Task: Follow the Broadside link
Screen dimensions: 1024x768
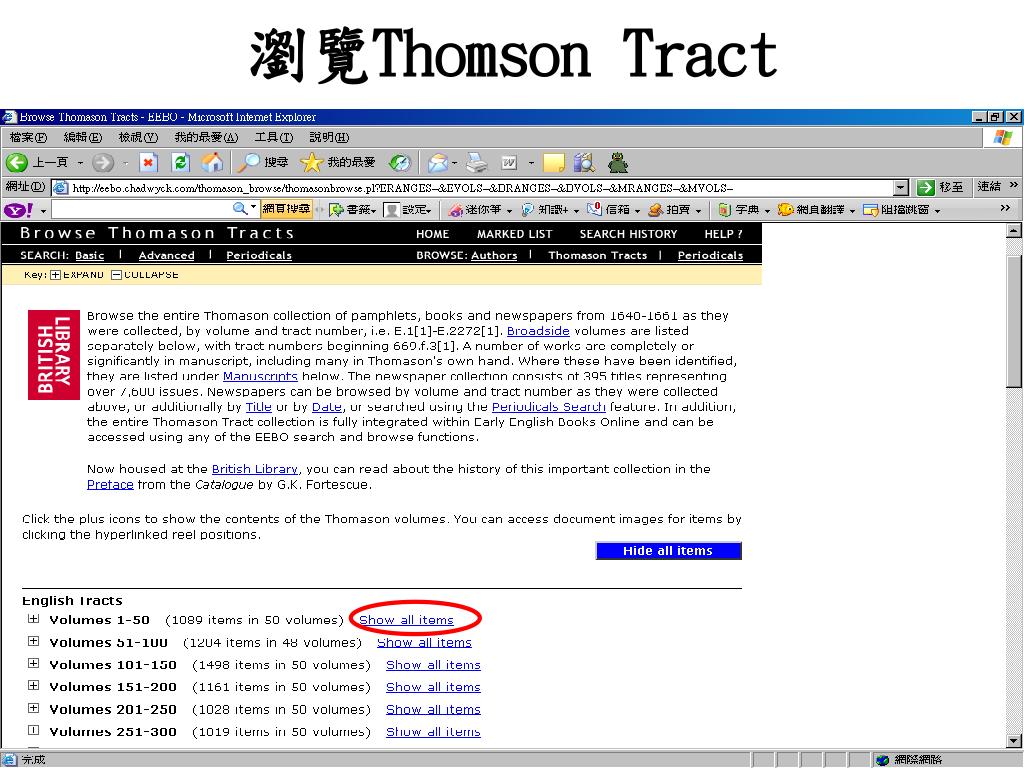Action: point(538,331)
